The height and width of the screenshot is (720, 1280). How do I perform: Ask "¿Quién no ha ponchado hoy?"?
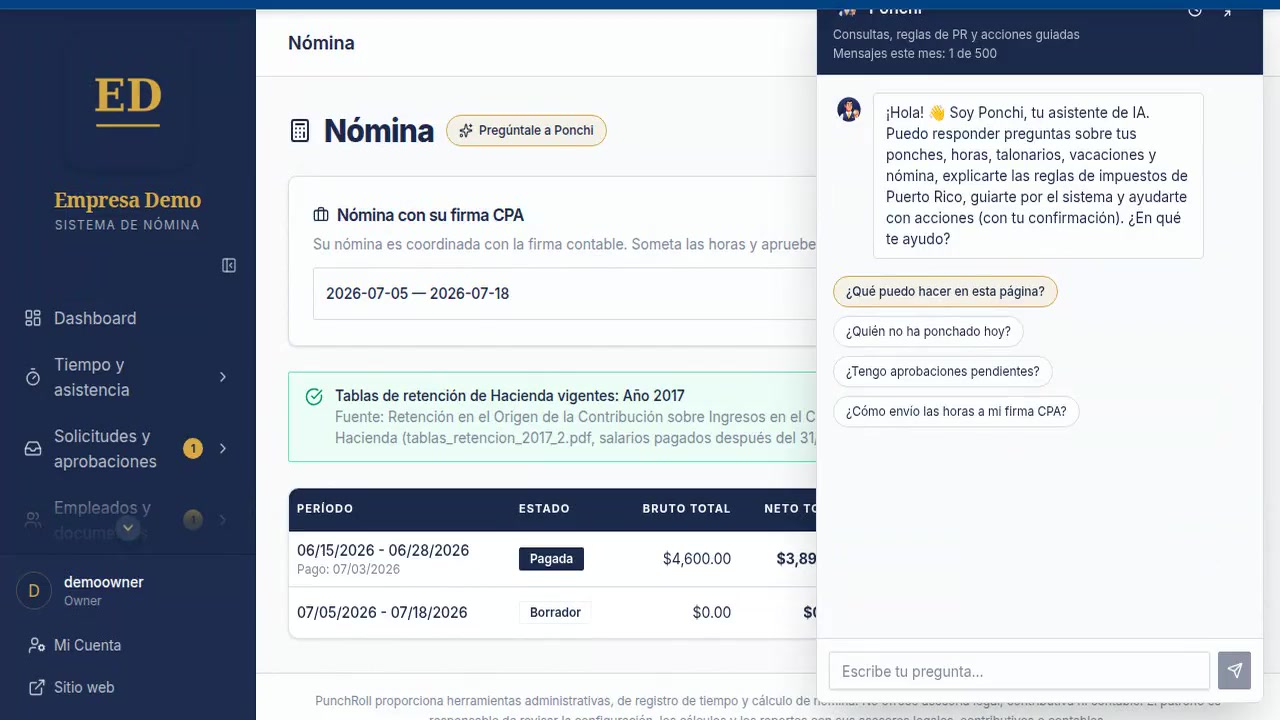coord(928,331)
